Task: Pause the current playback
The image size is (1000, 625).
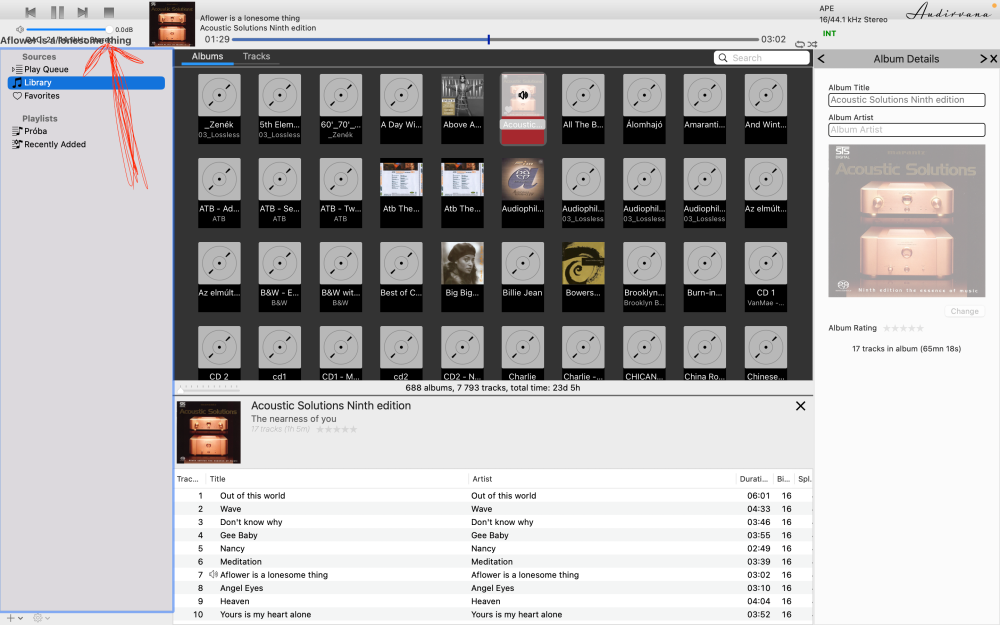Action: 57,12
